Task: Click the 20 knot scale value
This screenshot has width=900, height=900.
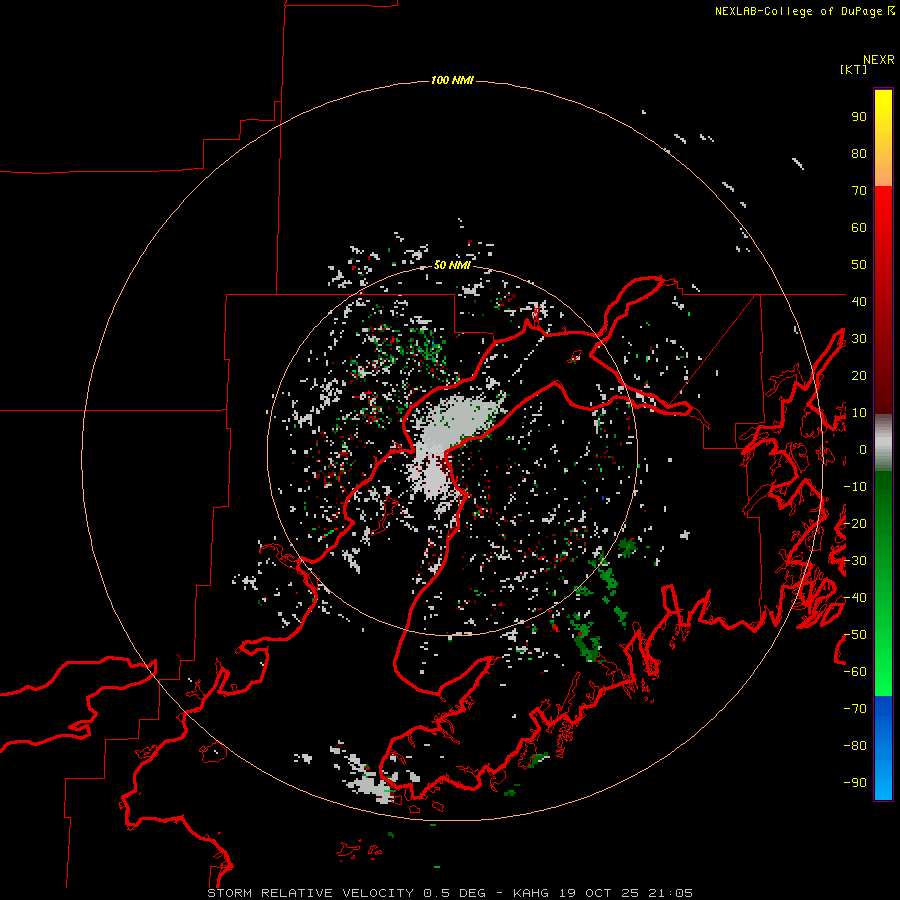Action: coord(859,376)
